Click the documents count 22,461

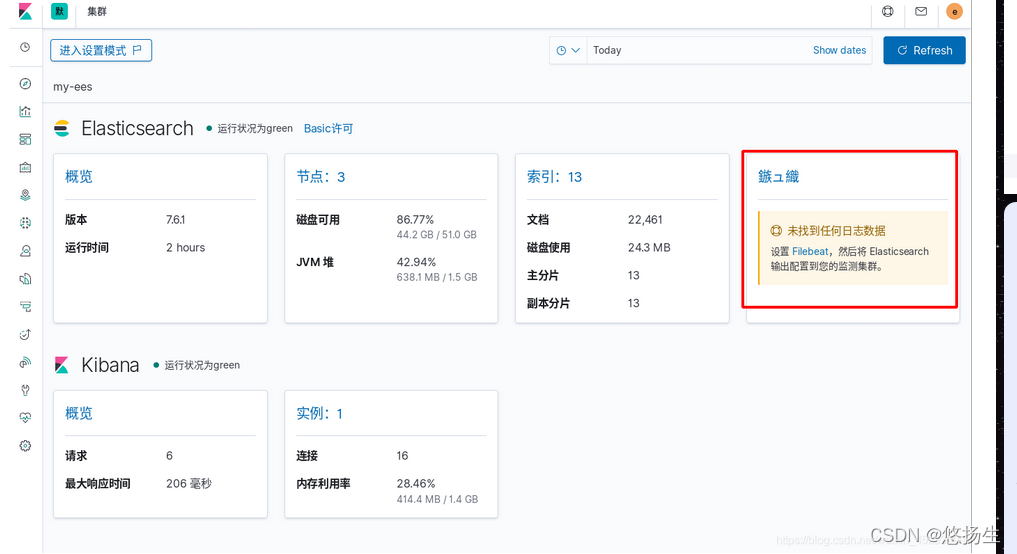[x=645, y=219]
